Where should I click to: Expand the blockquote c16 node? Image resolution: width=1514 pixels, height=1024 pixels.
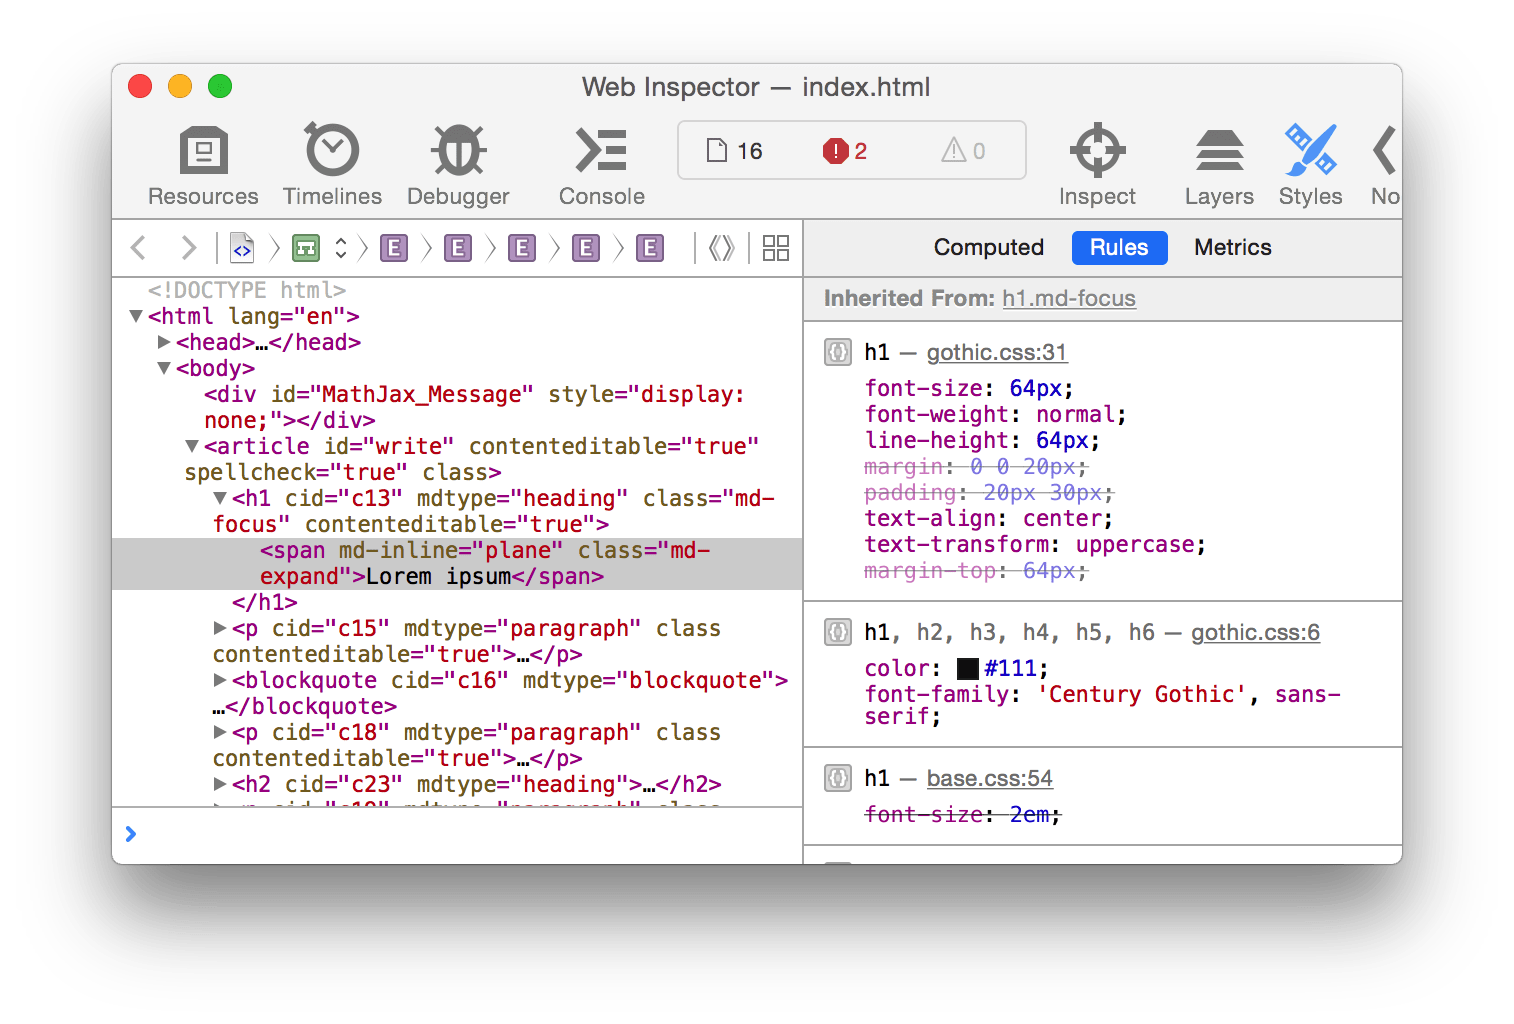click(x=220, y=680)
